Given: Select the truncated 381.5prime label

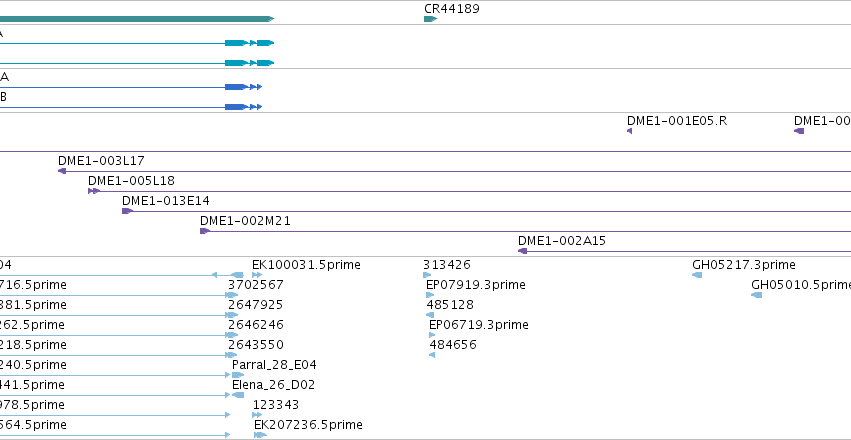Looking at the screenshot, I should coord(33,304).
